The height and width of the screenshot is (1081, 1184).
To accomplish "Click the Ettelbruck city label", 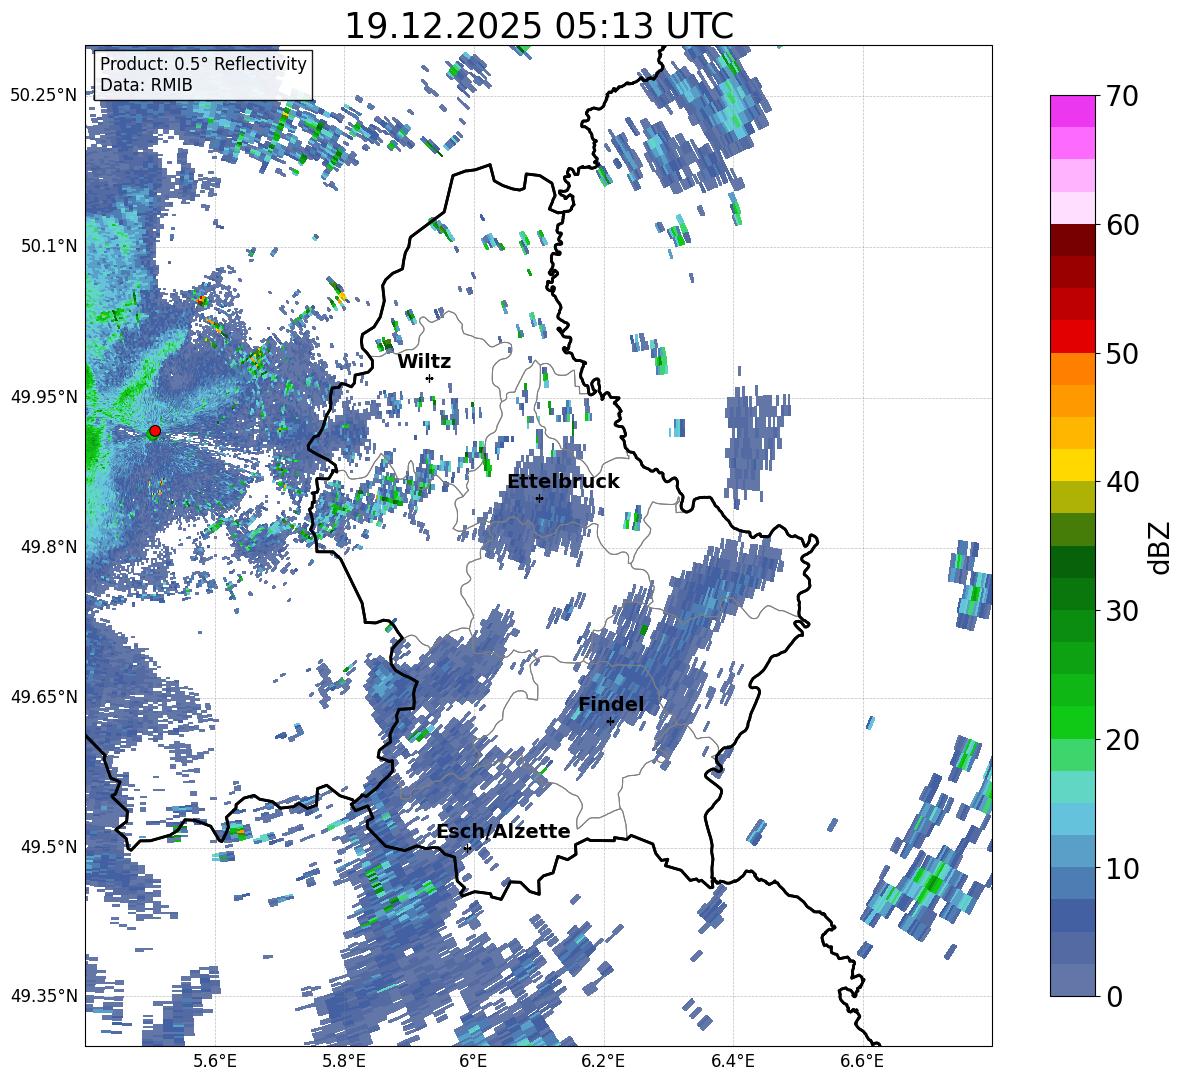I will point(563,482).
